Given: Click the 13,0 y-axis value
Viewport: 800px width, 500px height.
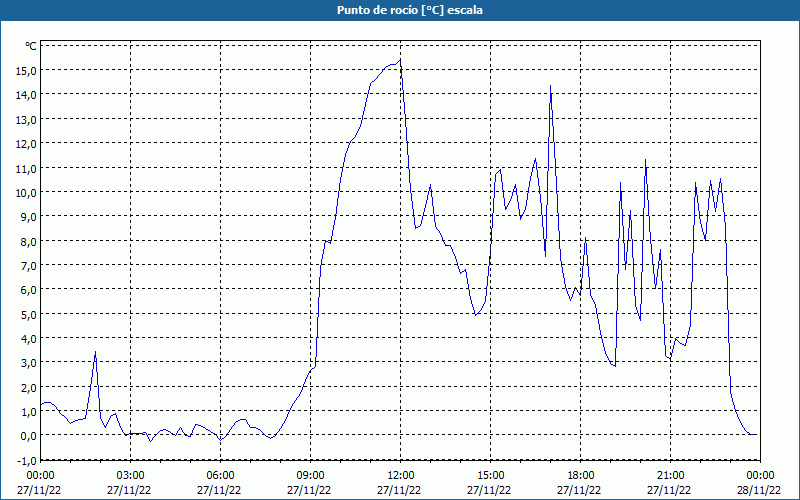Looking at the screenshot, I should point(26,119).
